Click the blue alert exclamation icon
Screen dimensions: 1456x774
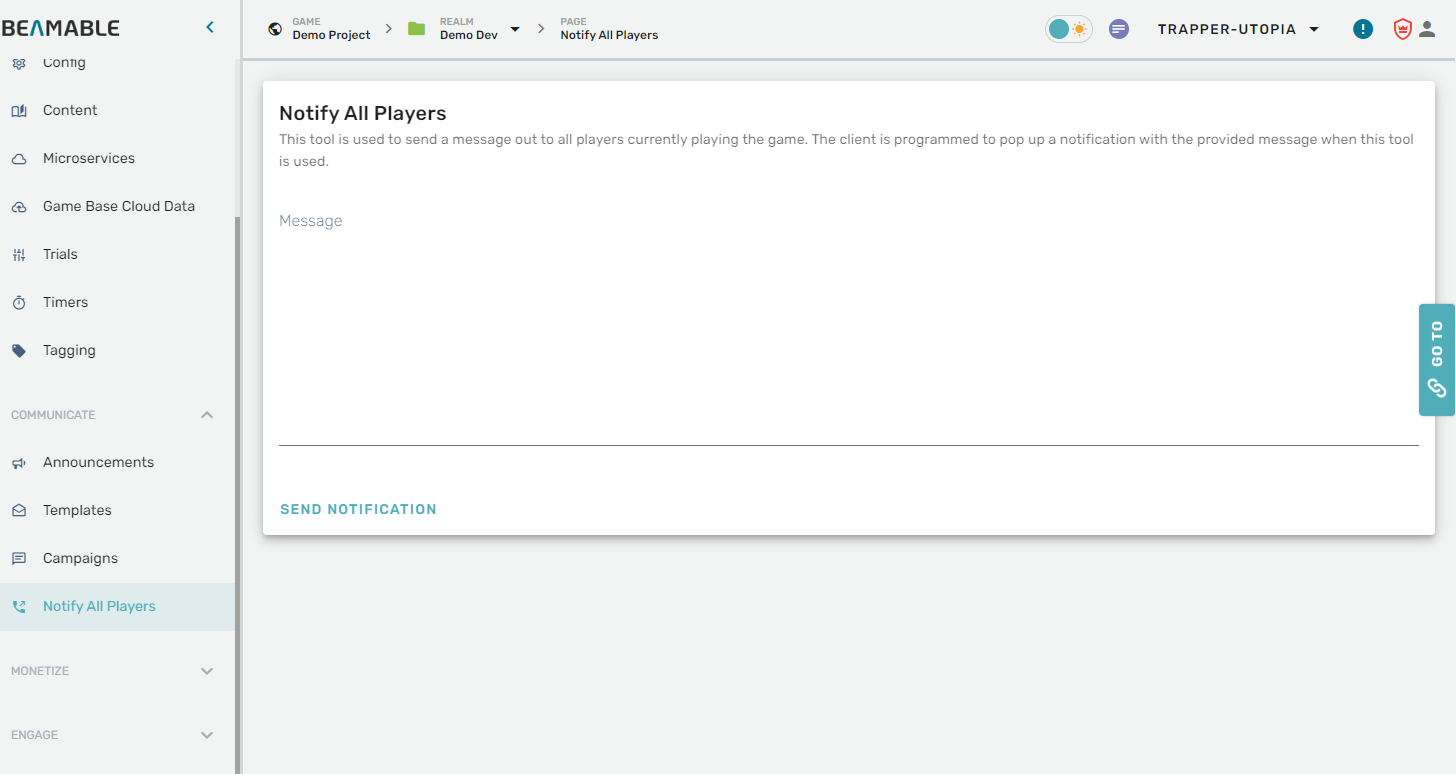1362,29
